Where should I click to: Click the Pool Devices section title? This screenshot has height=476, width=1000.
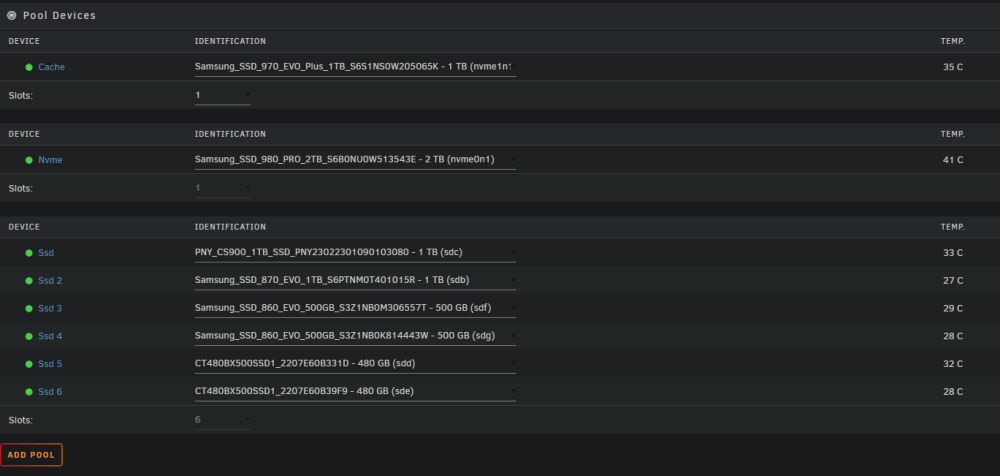(x=59, y=15)
